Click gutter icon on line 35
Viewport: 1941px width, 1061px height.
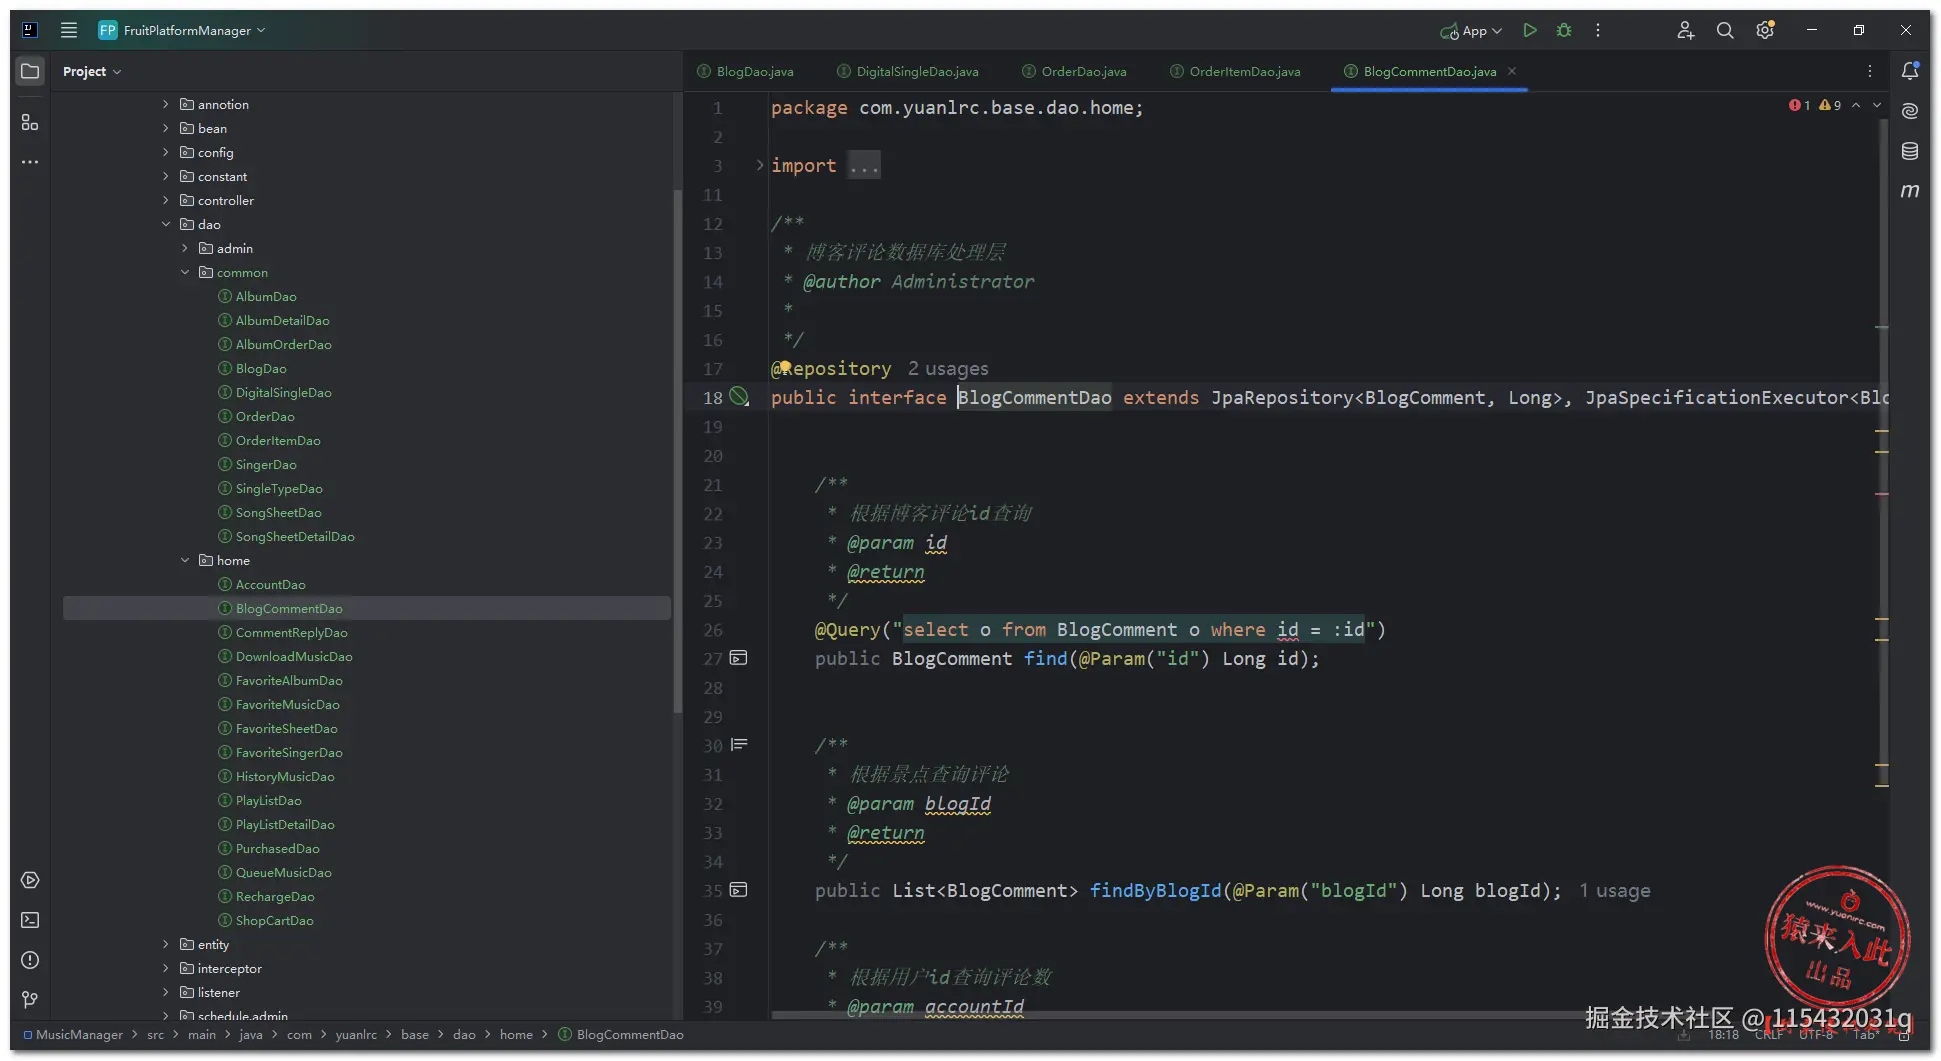[739, 890]
